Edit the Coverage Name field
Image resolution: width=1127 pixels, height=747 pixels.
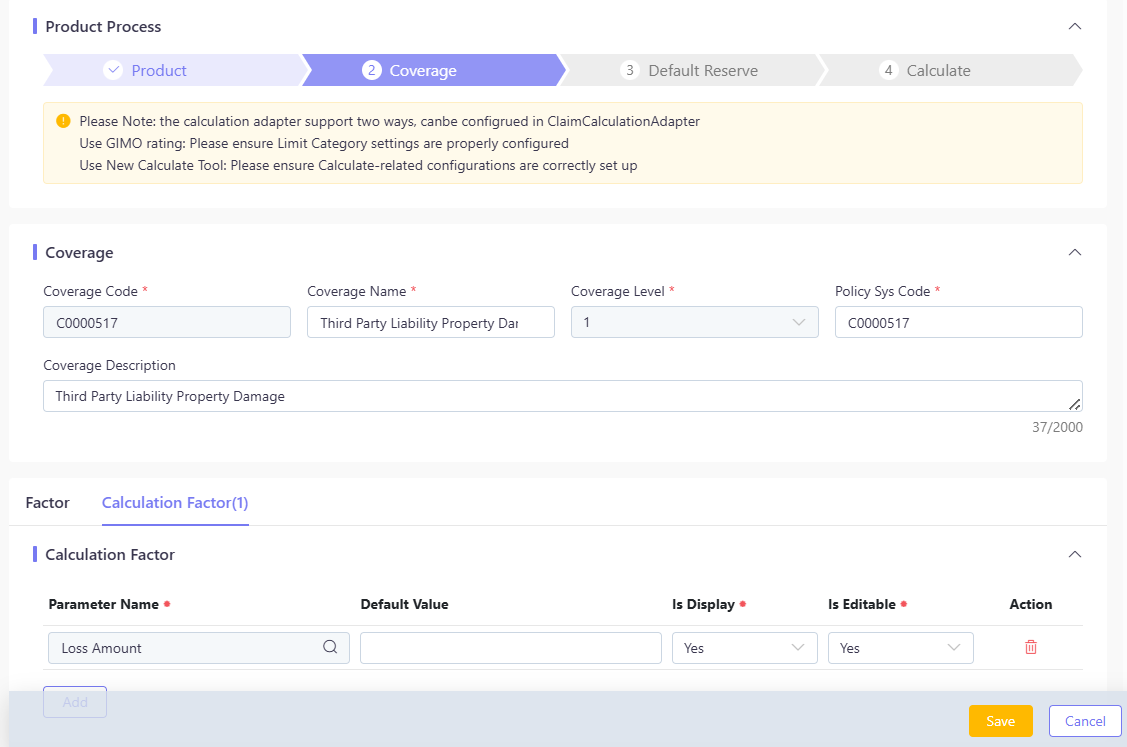tap(431, 322)
